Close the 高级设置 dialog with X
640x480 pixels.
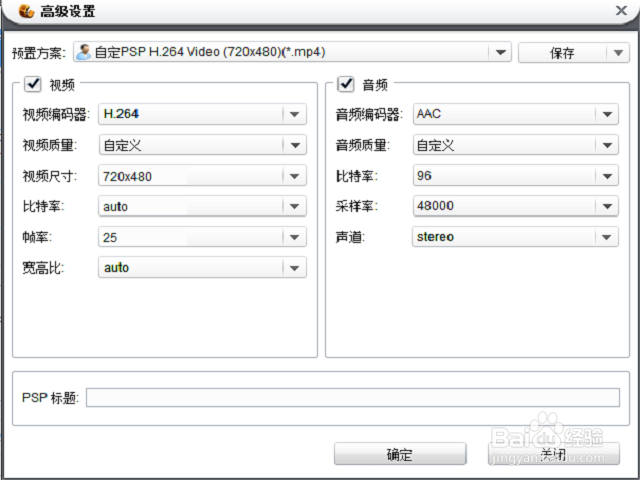621,10
